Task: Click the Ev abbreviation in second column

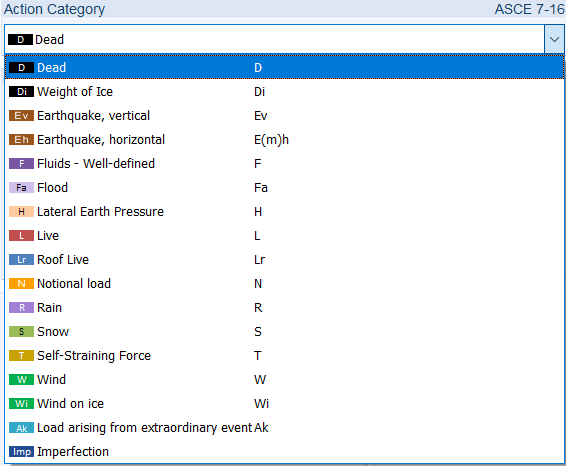Action: pos(261,116)
